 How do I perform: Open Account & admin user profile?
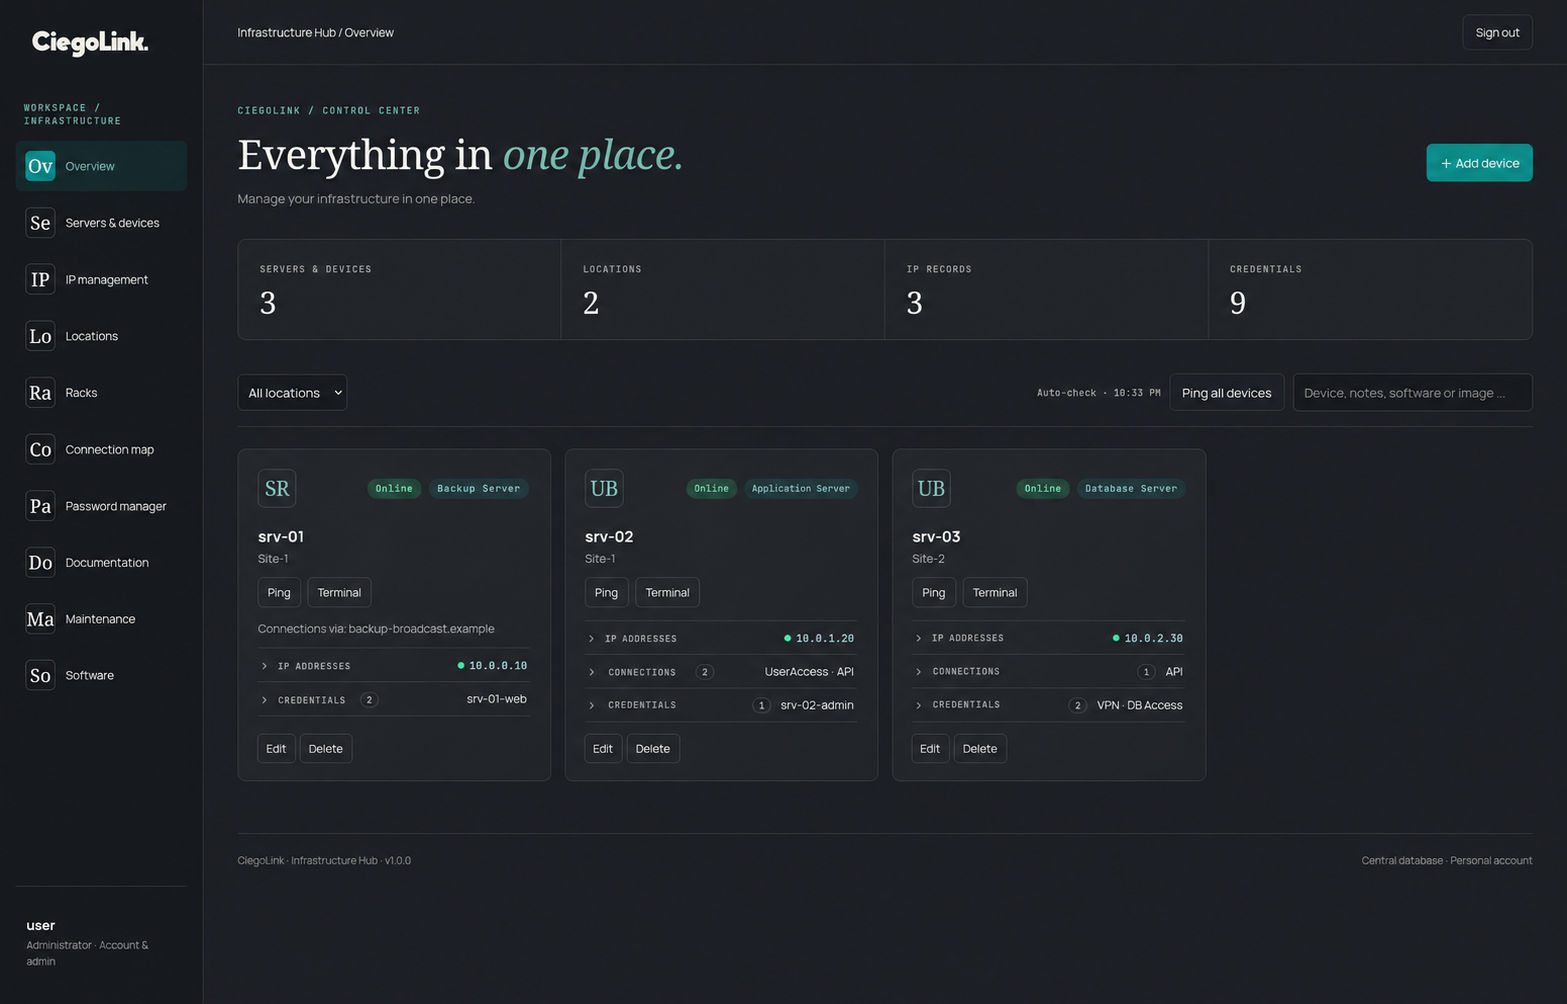pos(100,943)
